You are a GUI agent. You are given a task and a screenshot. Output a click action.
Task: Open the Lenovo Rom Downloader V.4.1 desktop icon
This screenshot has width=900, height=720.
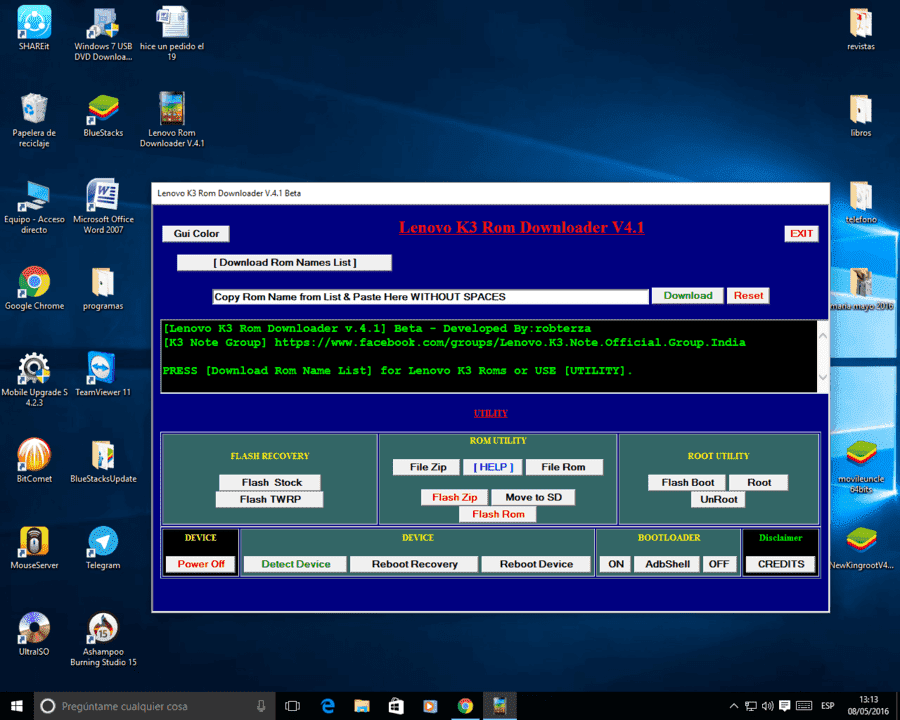172,119
